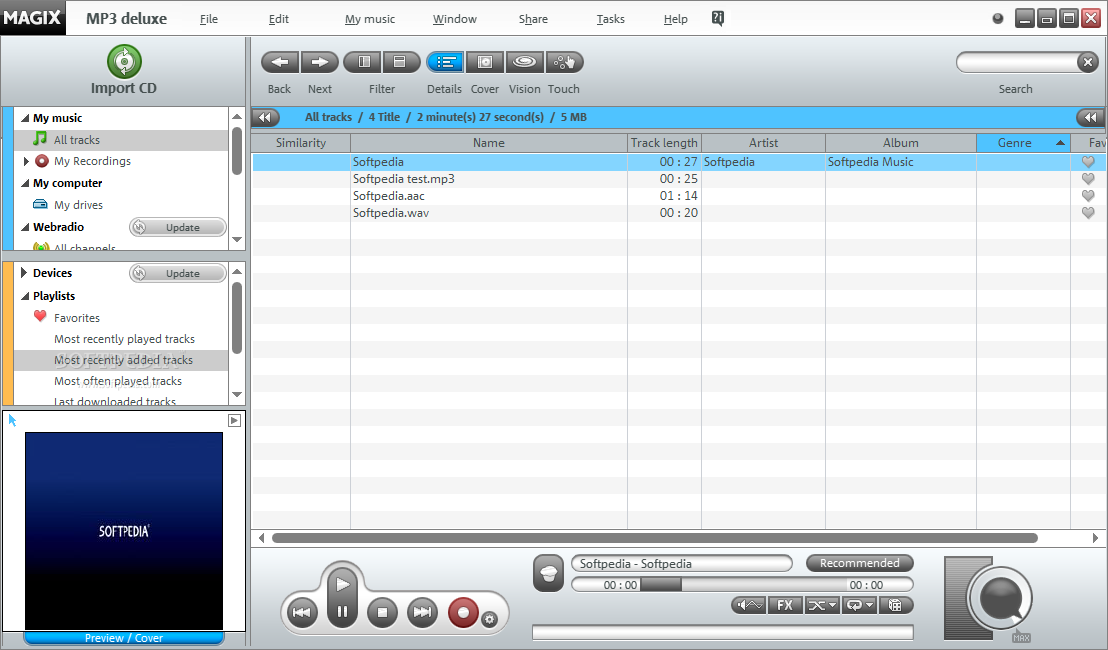Select My drives in the tree
Viewport: 1108px width, 650px height.
tap(78, 205)
